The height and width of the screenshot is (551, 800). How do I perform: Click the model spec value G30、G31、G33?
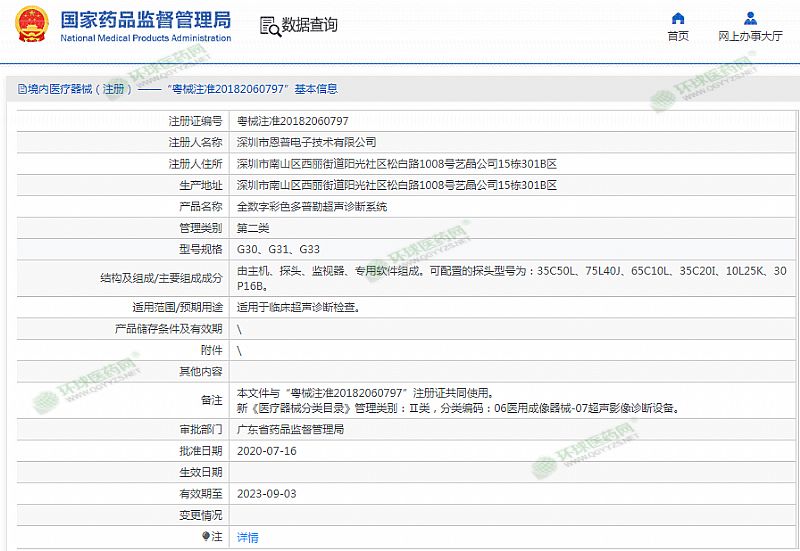(278, 249)
